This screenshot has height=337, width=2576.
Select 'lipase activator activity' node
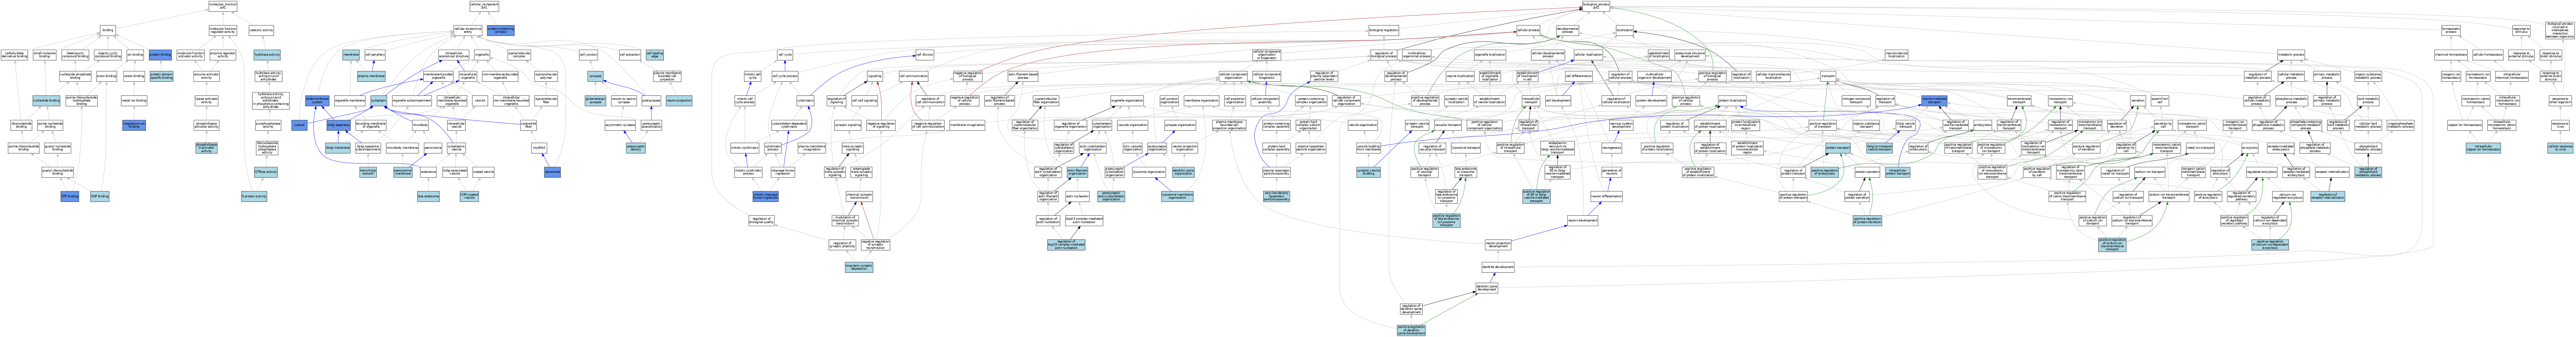[x=206, y=101]
